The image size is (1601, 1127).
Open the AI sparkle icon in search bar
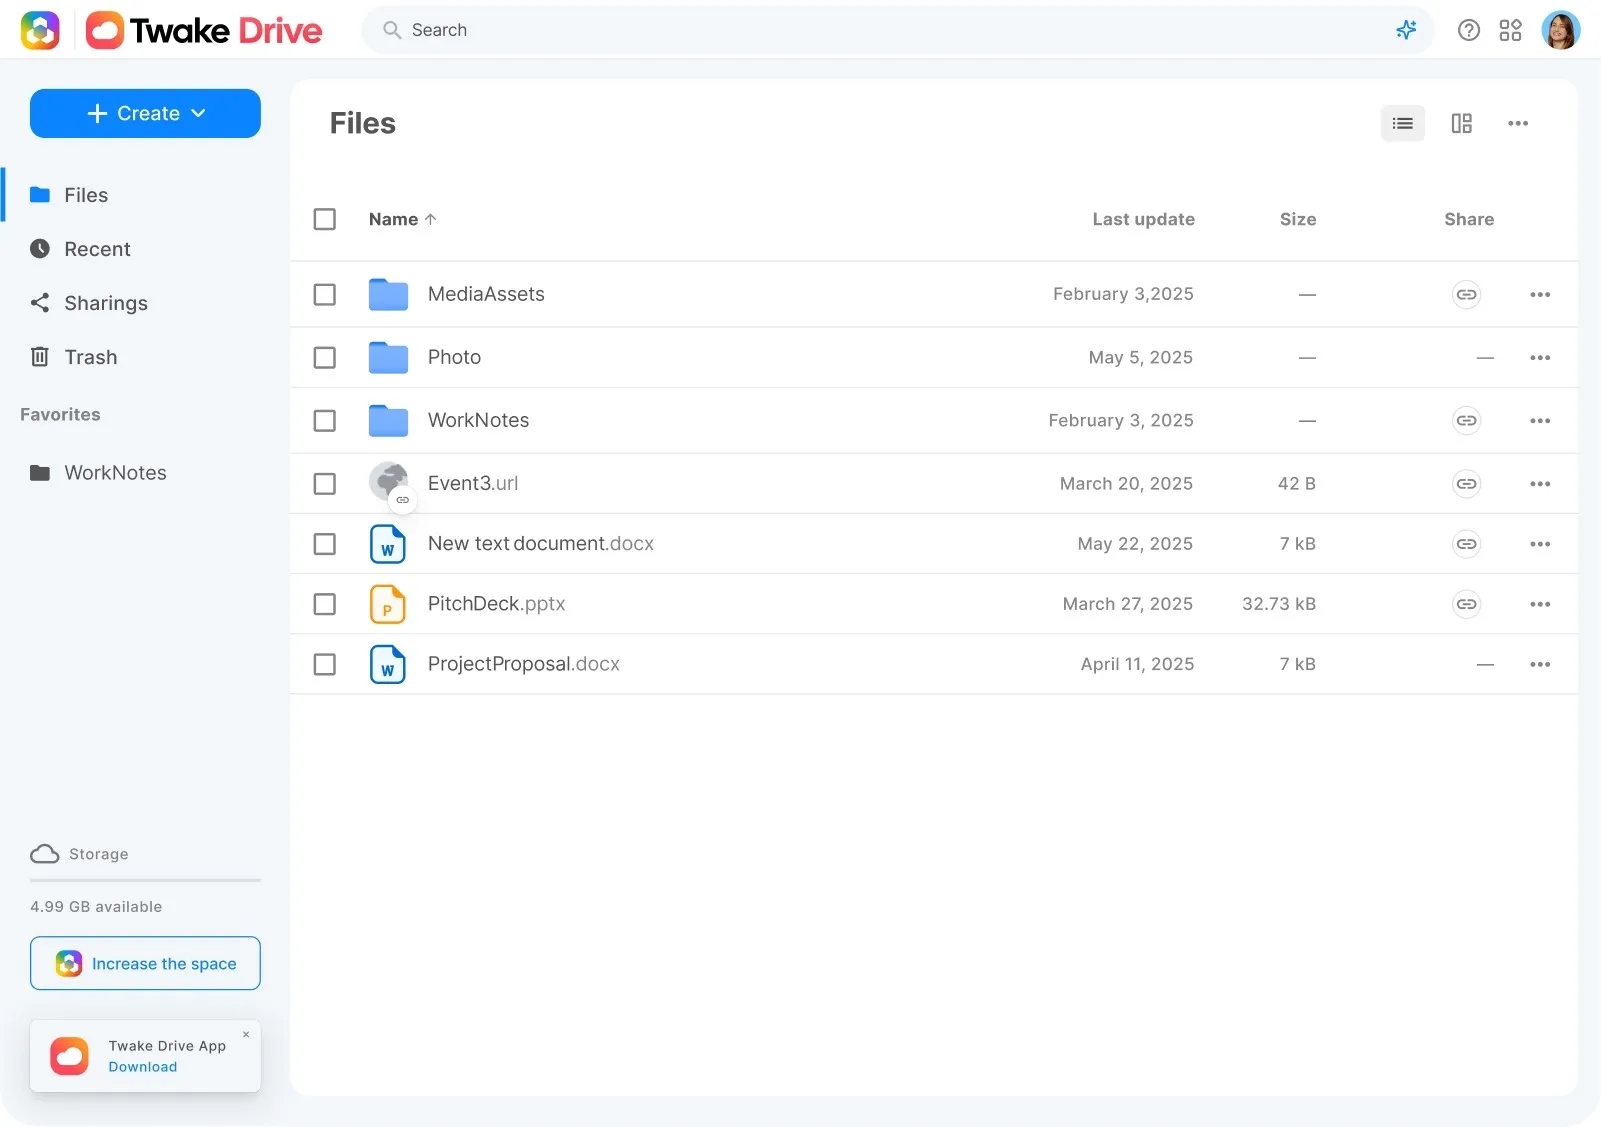(1406, 30)
